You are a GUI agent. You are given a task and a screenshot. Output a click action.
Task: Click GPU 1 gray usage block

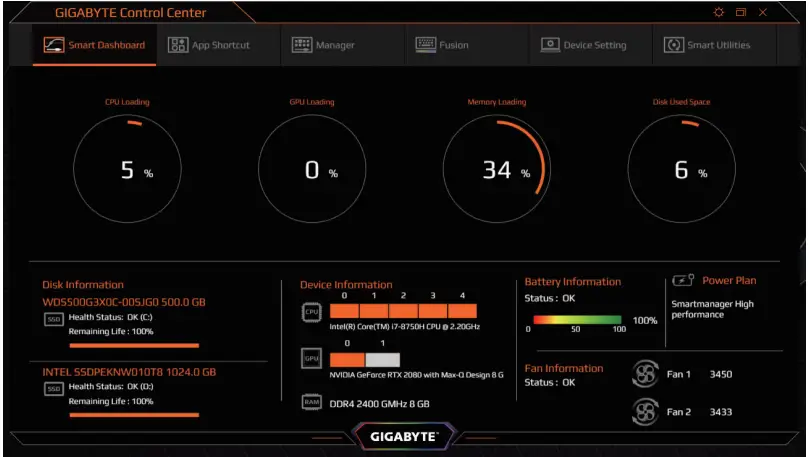point(382,359)
